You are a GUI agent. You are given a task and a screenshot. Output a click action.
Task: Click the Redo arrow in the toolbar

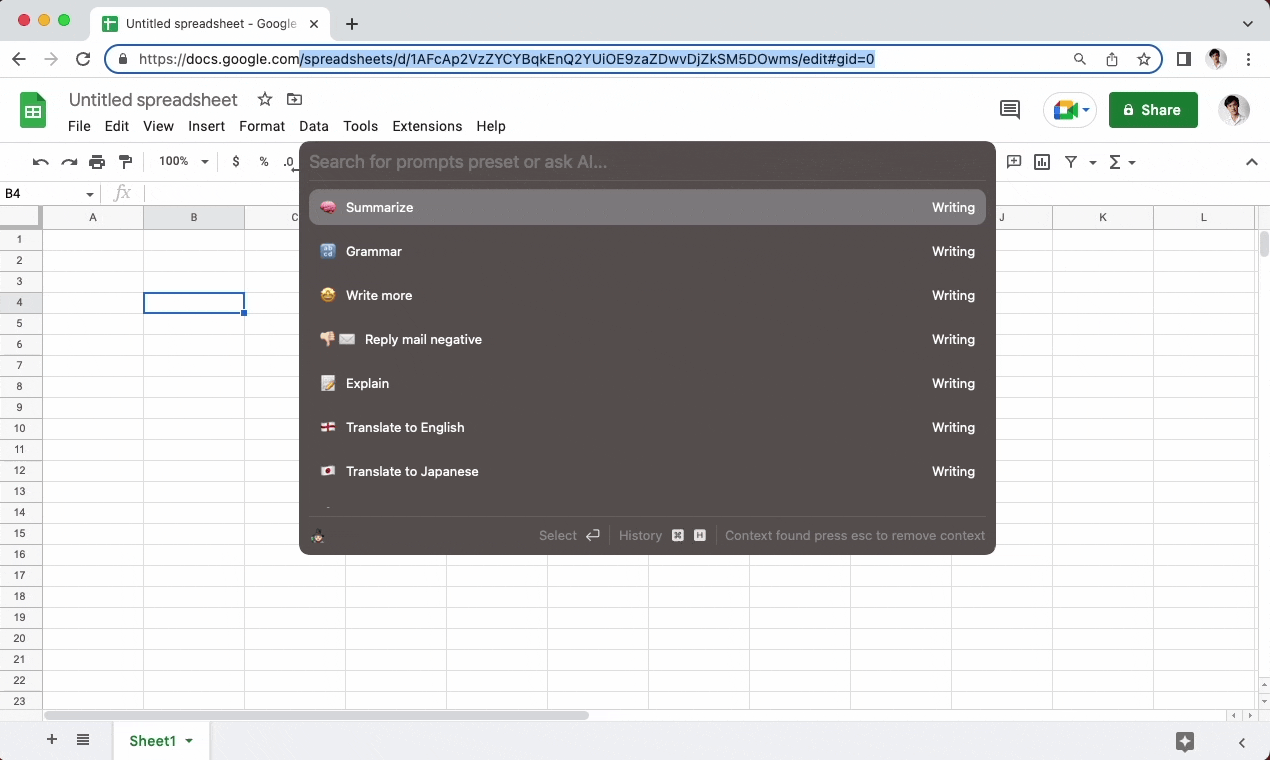tap(69, 162)
